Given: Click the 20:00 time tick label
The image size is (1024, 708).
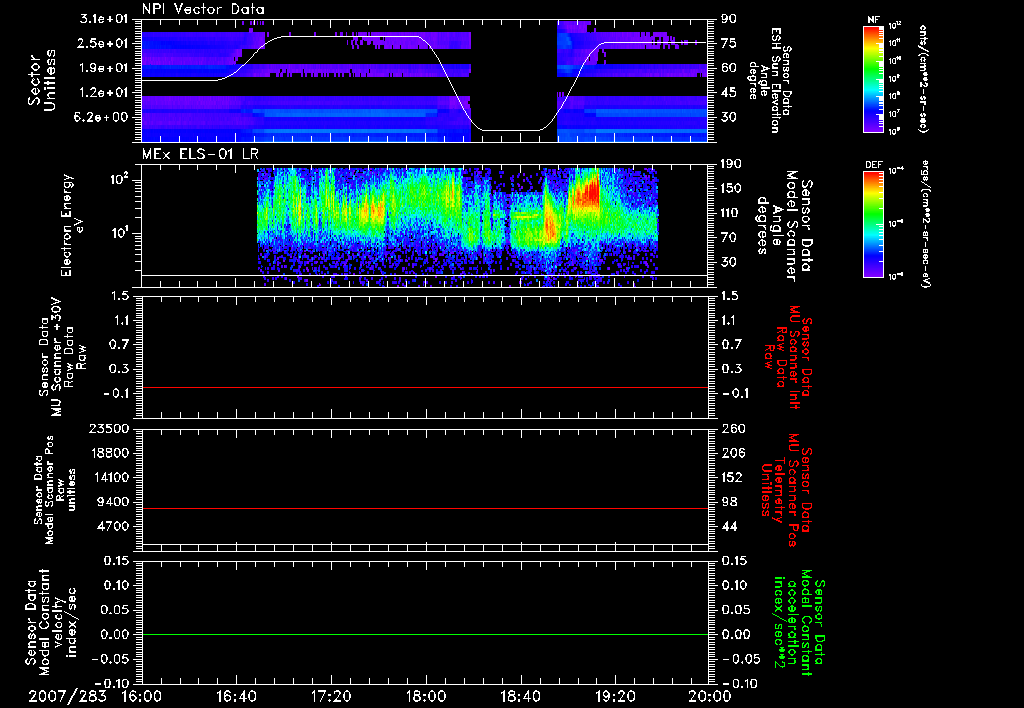Looking at the screenshot, I should 710,696.
